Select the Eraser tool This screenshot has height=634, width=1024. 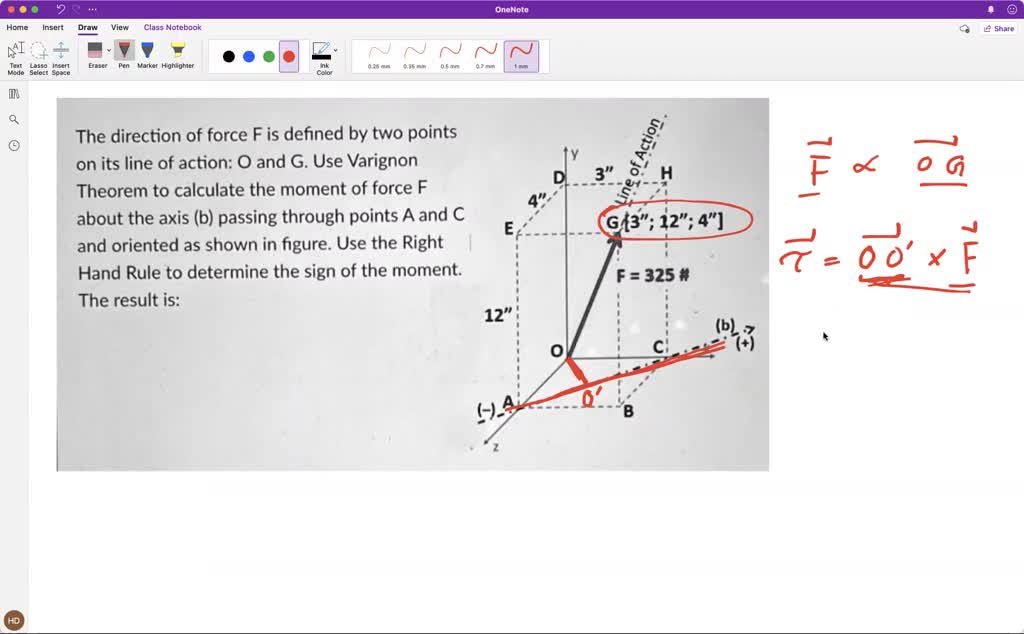[97, 50]
